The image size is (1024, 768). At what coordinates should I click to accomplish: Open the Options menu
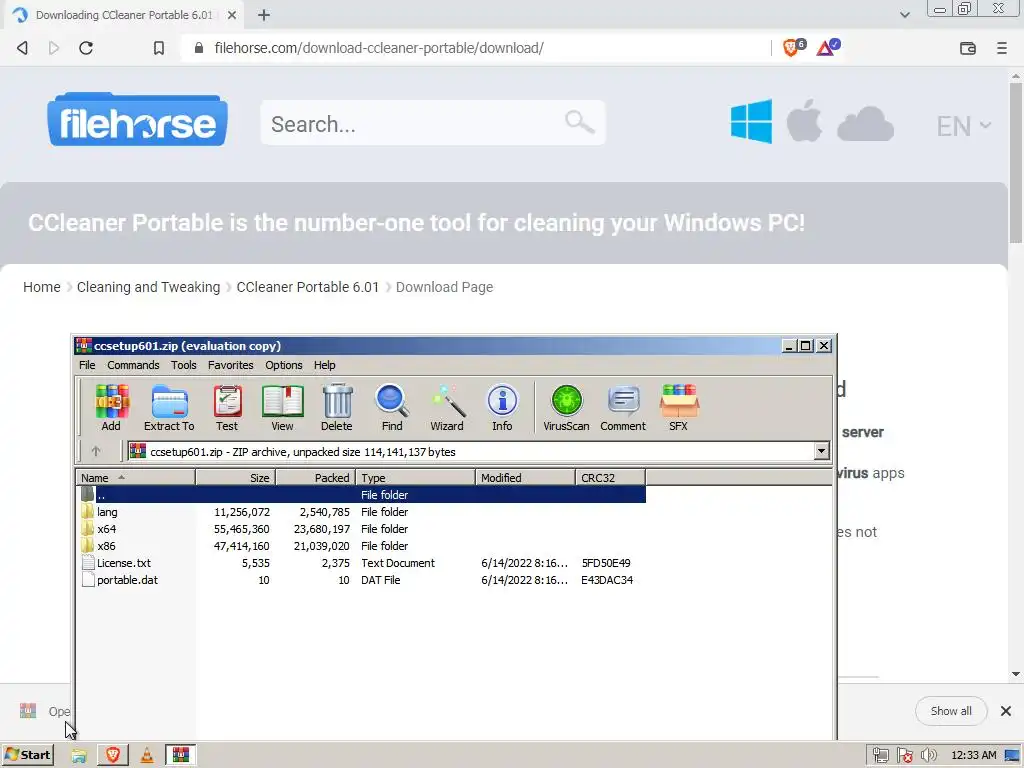coord(283,365)
